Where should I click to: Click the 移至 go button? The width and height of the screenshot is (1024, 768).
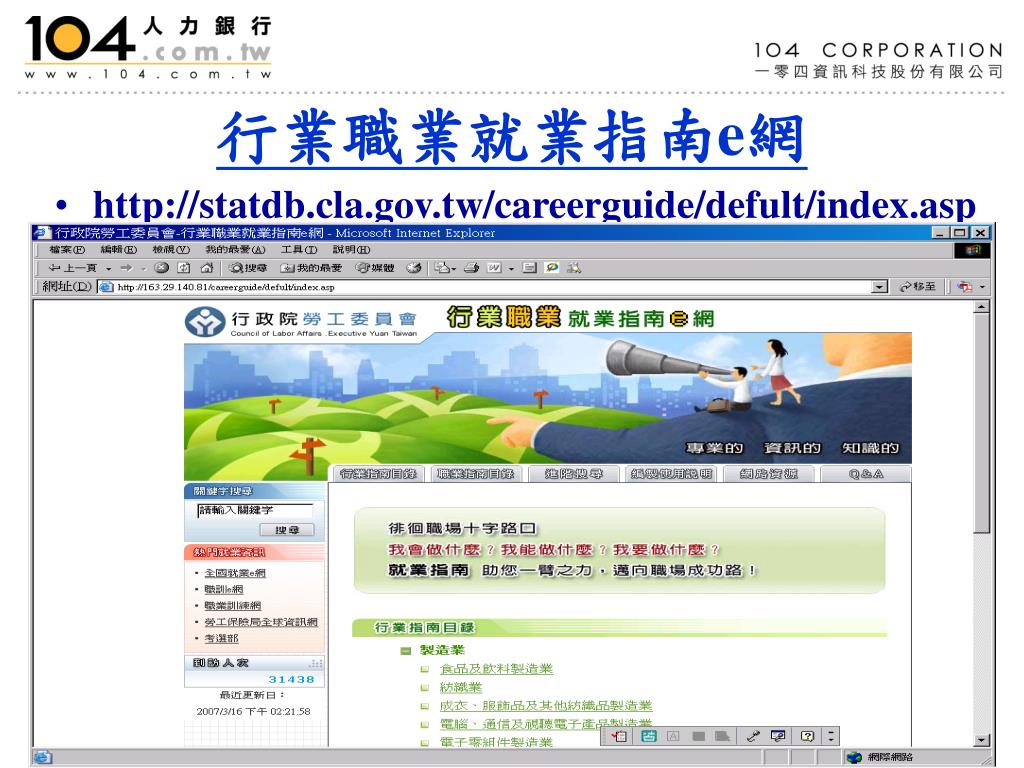(918, 287)
